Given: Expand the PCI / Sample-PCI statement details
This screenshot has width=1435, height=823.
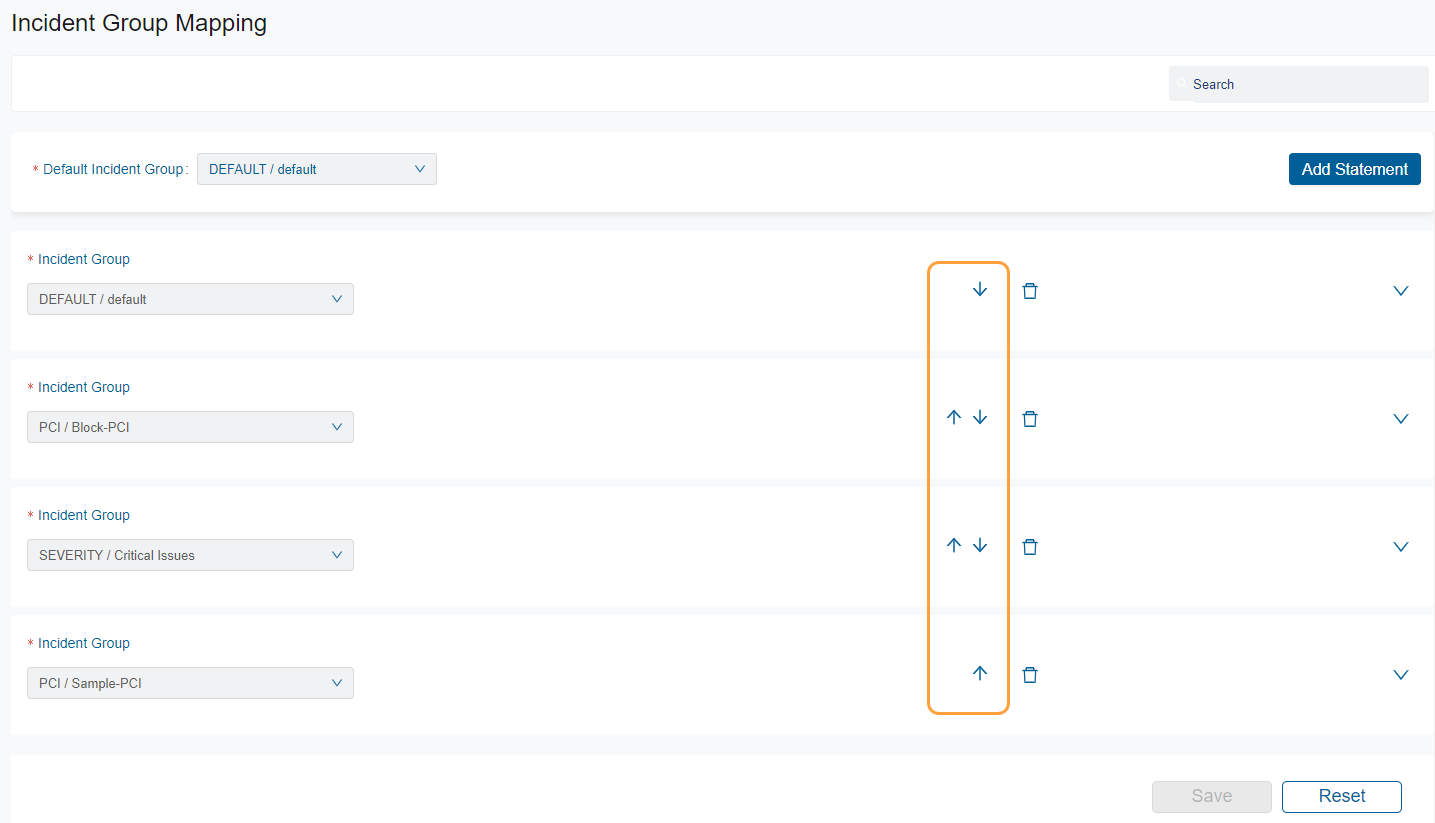Looking at the screenshot, I should [1400, 674].
